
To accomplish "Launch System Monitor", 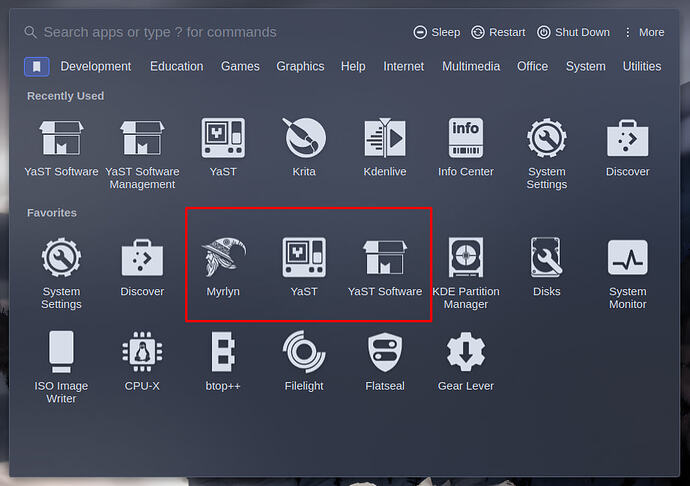I will pos(628,274).
